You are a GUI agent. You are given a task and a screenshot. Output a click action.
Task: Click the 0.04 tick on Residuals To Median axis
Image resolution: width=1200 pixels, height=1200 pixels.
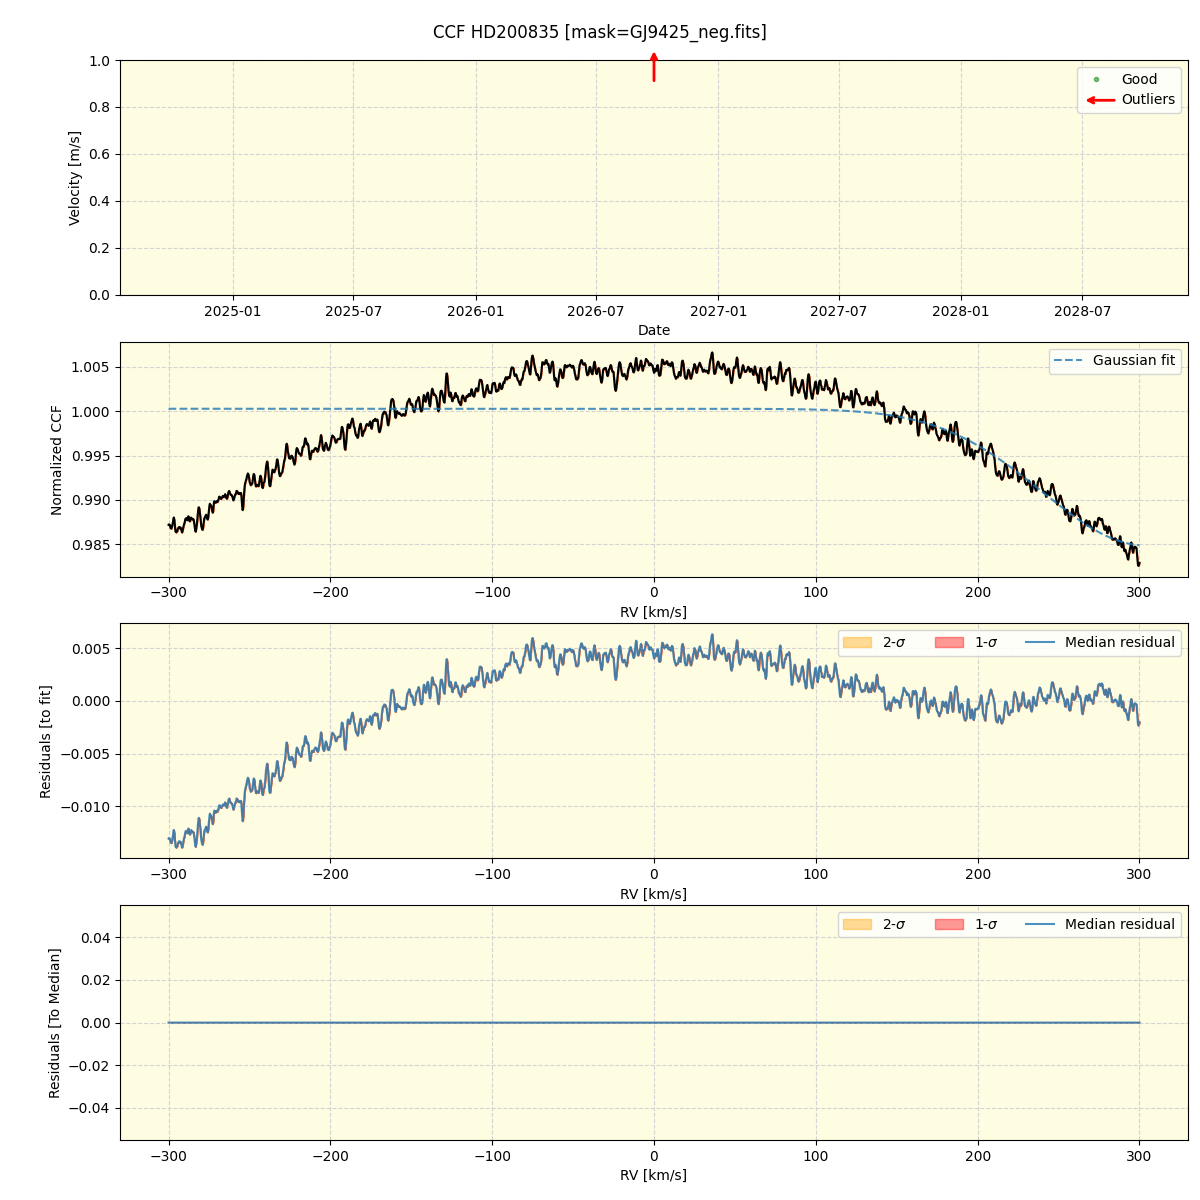click(x=96, y=938)
